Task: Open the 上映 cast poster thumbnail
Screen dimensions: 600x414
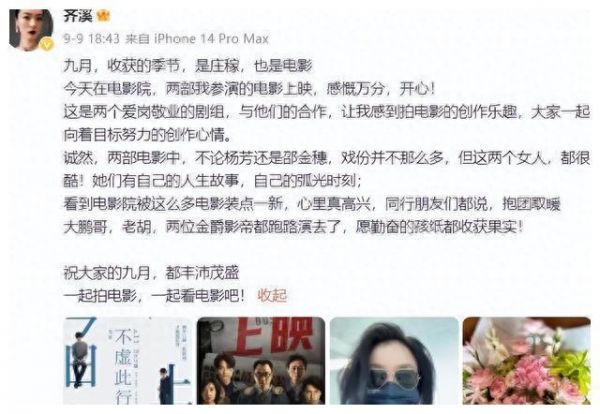Action: [x=261, y=360]
